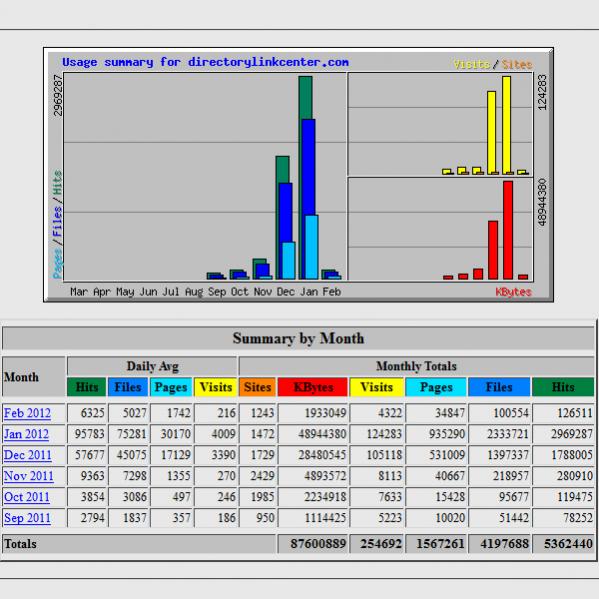Screen dimensions: 599x599
Task: Click the 48944380 KBytes axis label
Action: click(x=542, y=202)
